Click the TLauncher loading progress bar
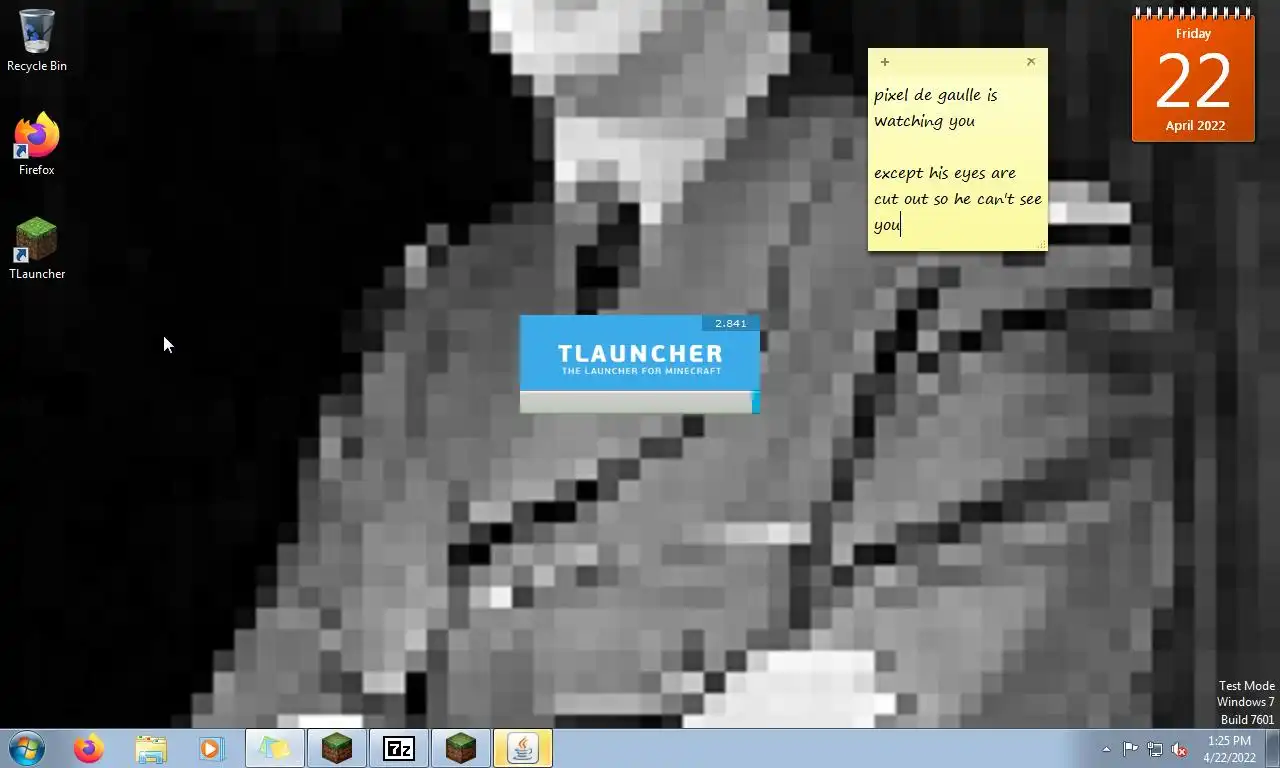1280x768 pixels. point(640,402)
